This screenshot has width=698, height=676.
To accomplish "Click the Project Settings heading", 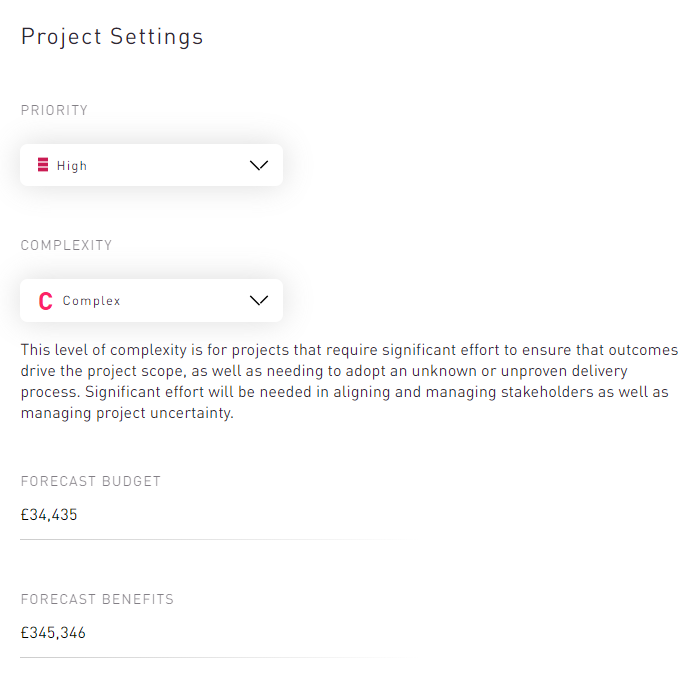I will pyautogui.click(x=112, y=37).
